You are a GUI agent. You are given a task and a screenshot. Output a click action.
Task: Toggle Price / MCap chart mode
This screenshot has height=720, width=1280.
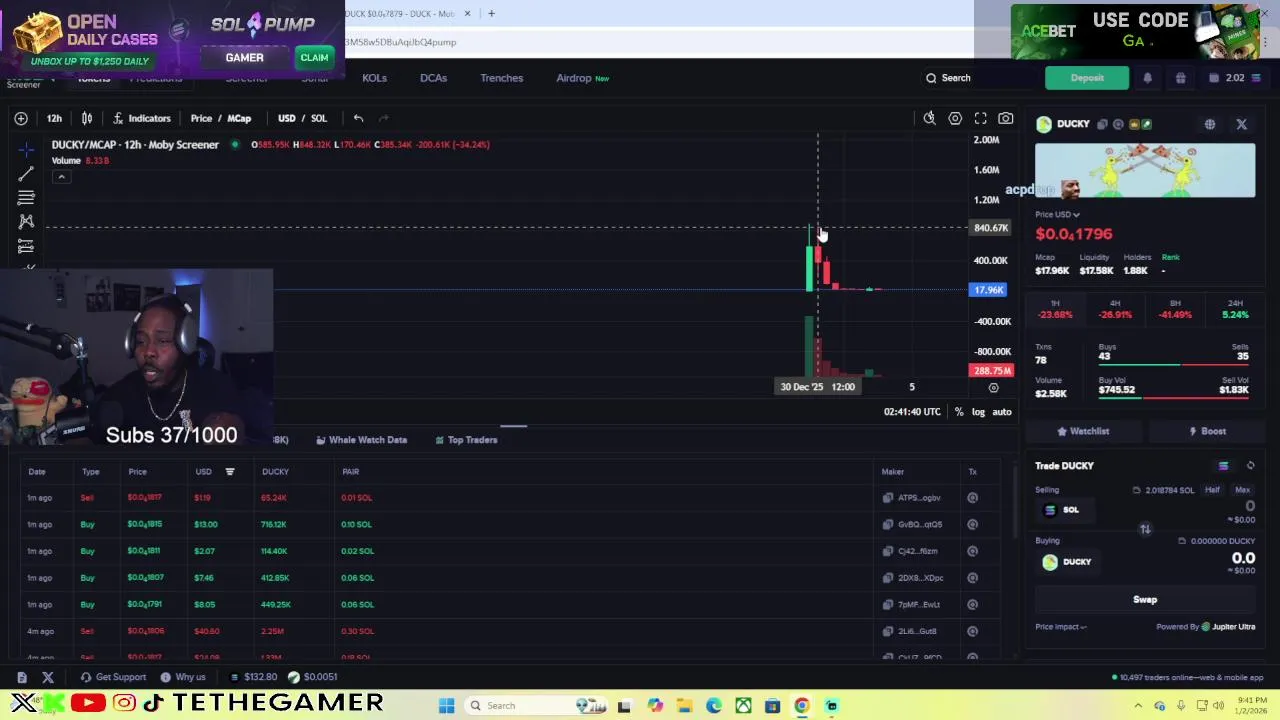tap(221, 118)
